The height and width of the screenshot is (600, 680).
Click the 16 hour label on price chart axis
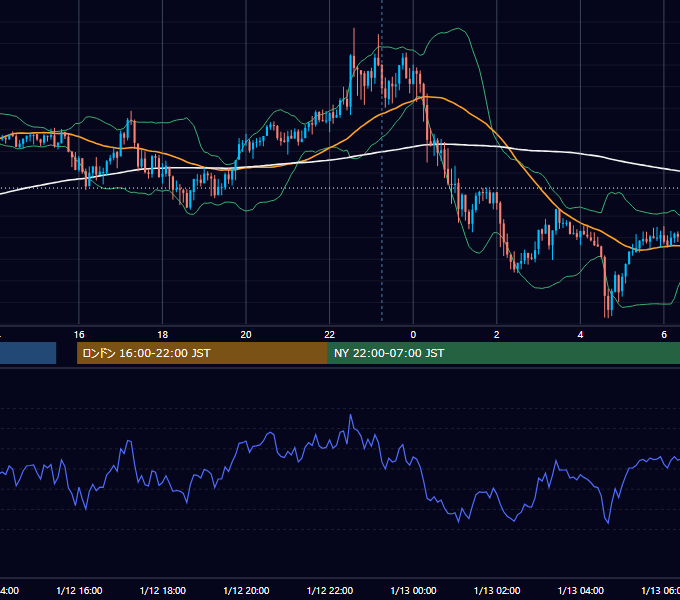point(79,335)
